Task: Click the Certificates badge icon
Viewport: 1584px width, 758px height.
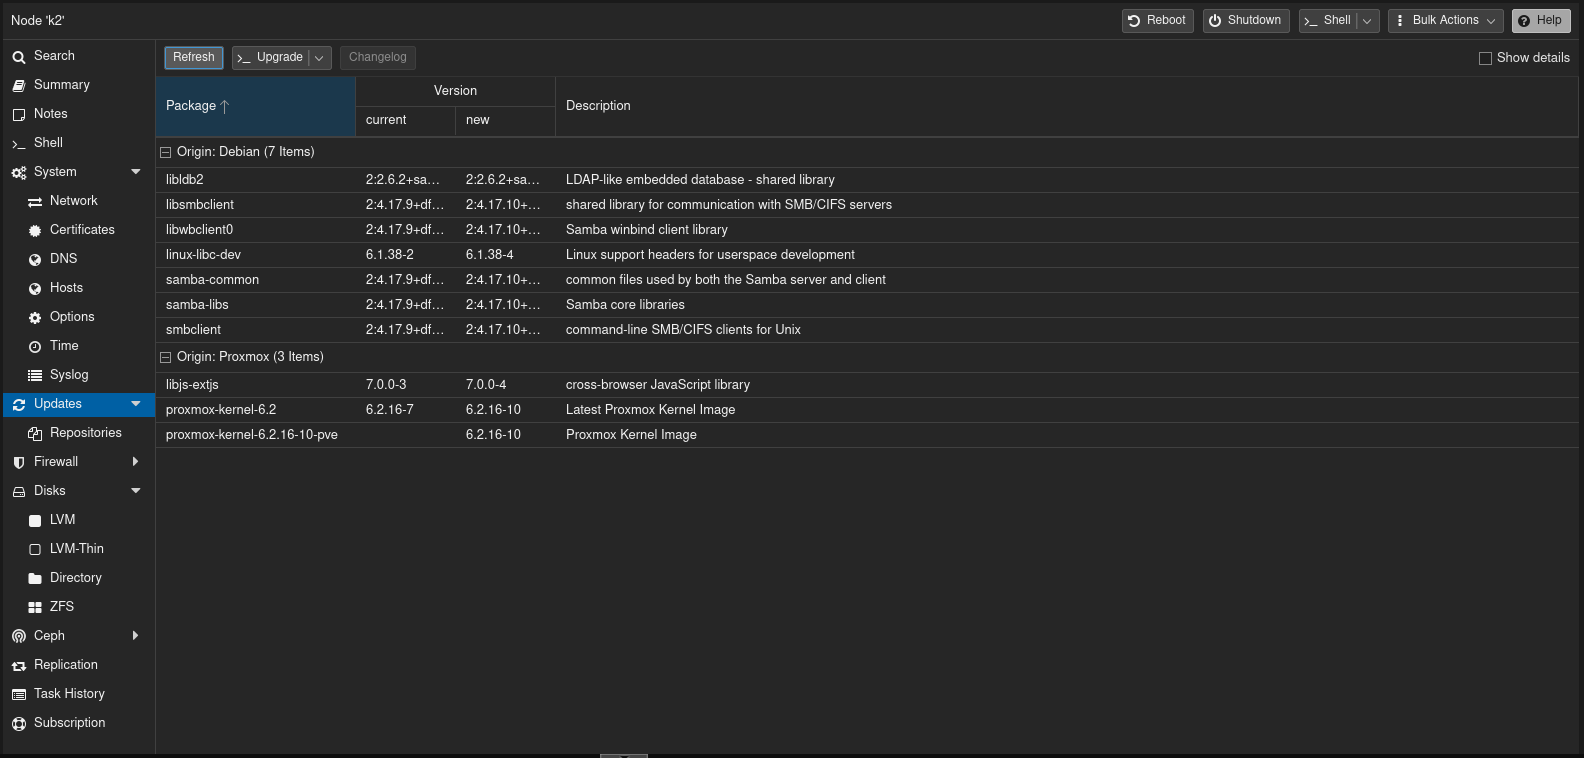Action: pos(35,231)
